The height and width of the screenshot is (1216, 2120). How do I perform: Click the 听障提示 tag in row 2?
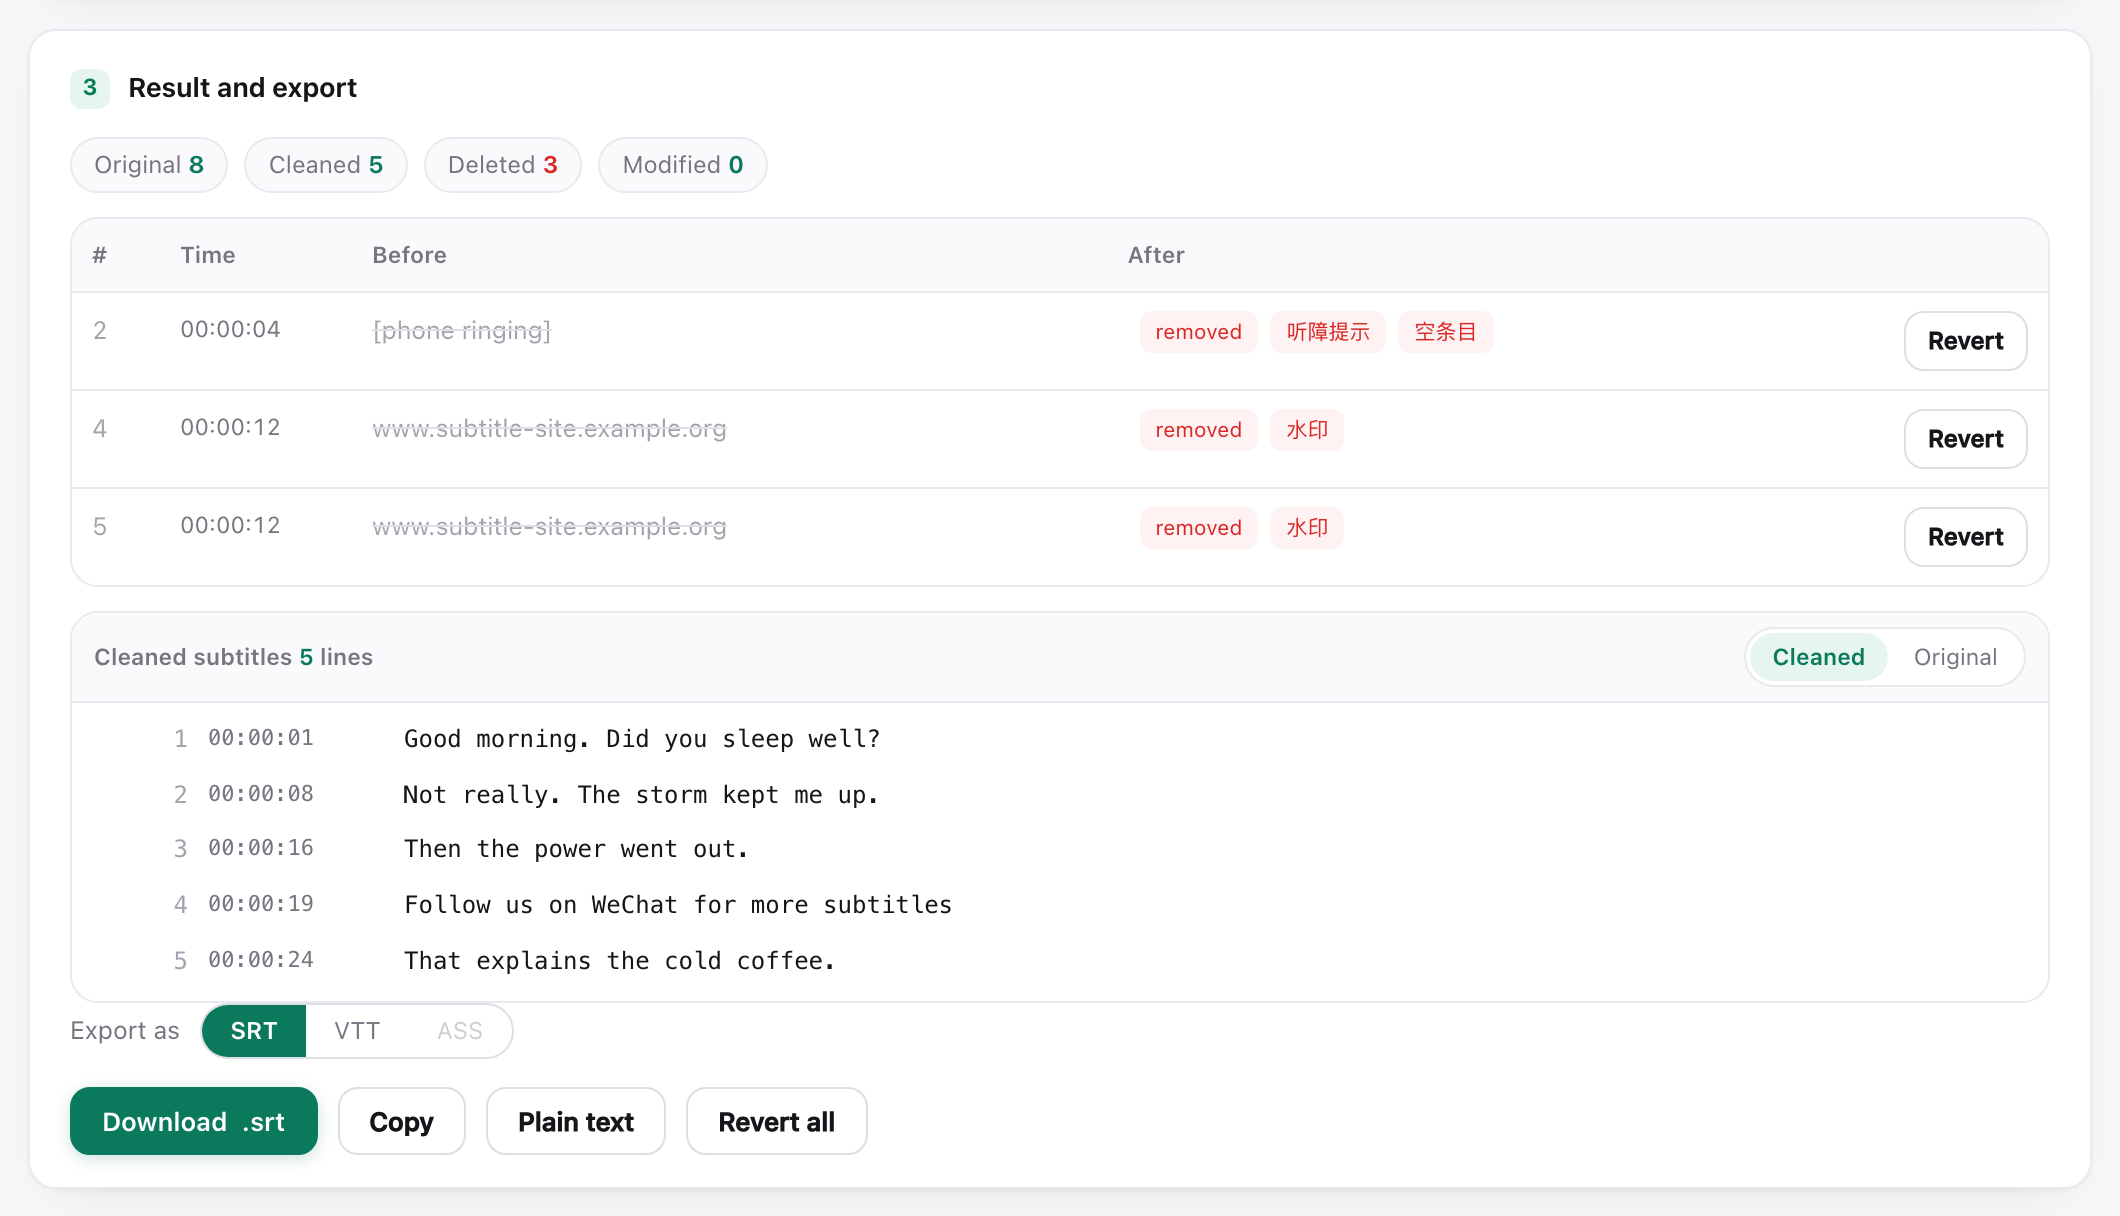(1328, 332)
